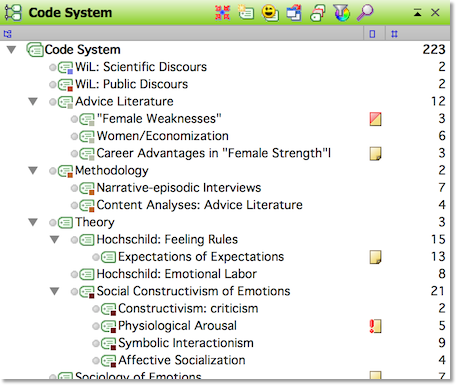Click the root Code System code icon
The image size is (456, 385).
pyautogui.click(x=35, y=50)
